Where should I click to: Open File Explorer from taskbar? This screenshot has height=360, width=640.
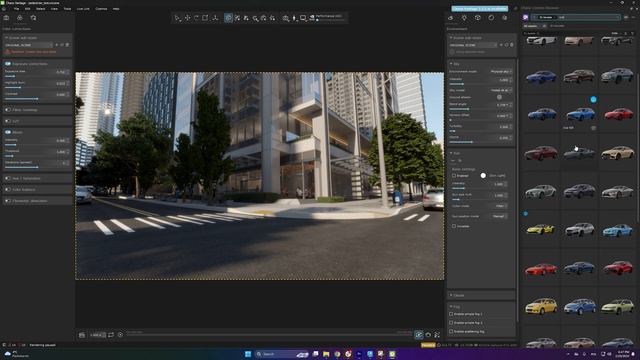326,354
